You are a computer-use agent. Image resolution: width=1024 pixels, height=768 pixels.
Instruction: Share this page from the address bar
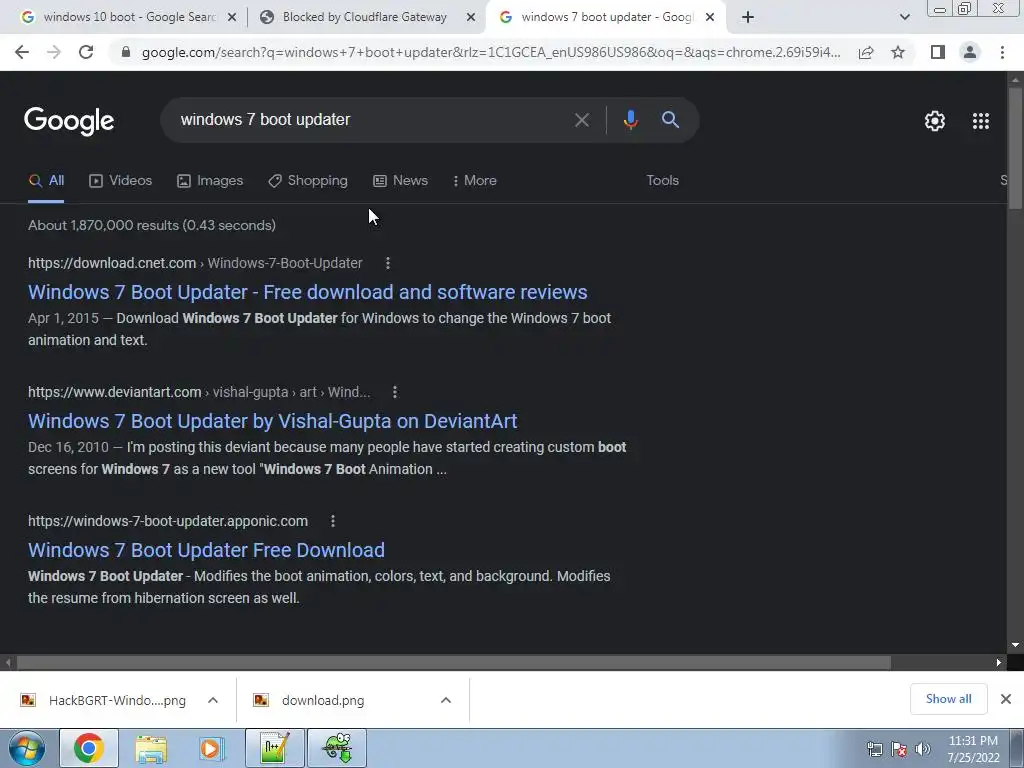pos(866,52)
